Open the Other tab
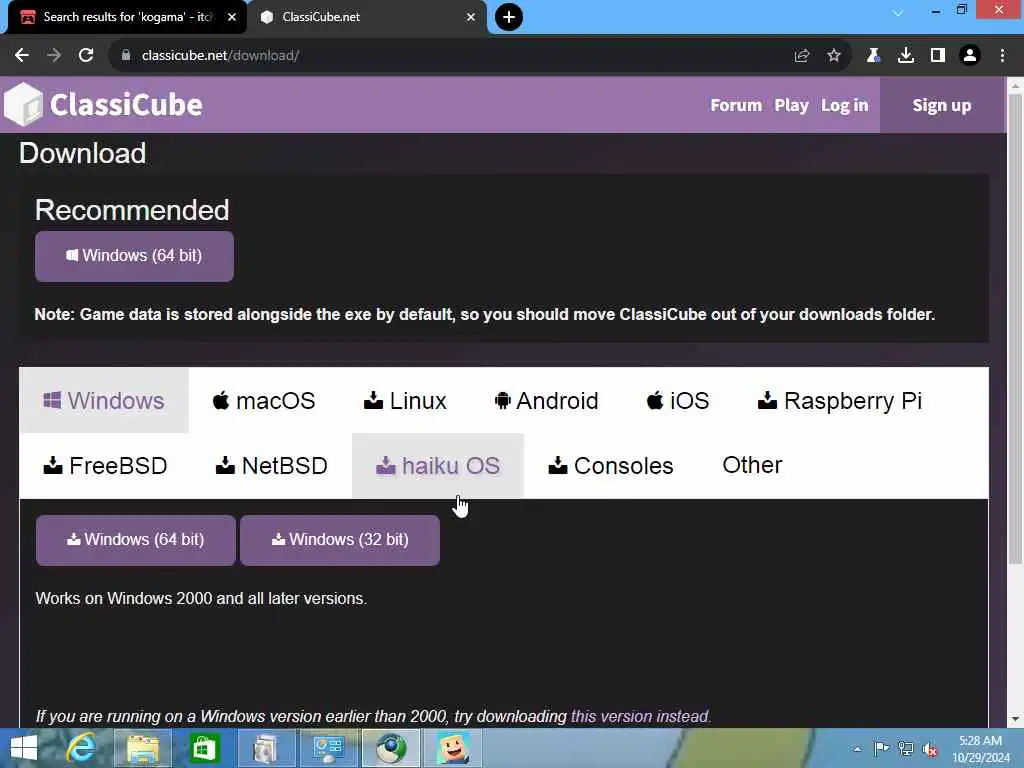Screen dimensions: 1024x768 point(752,465)
